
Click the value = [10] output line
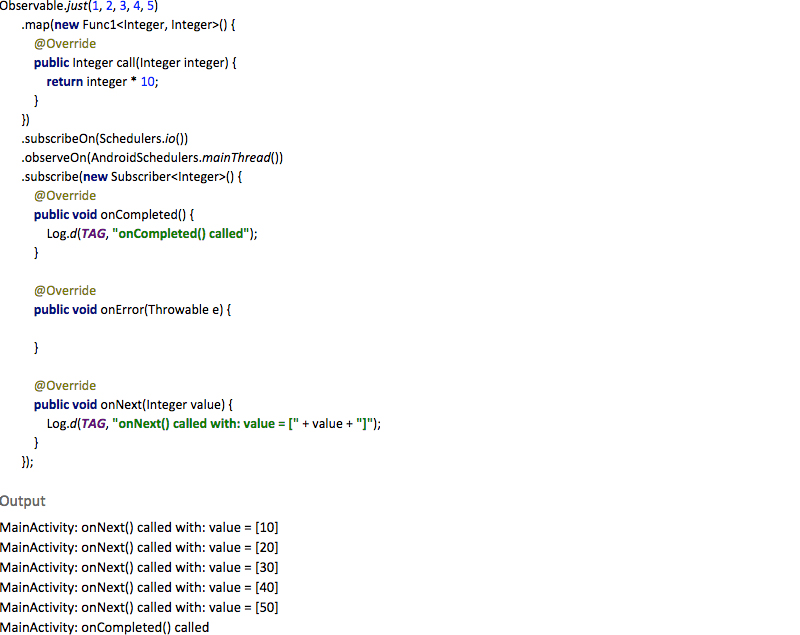click(x=140, y=527)
